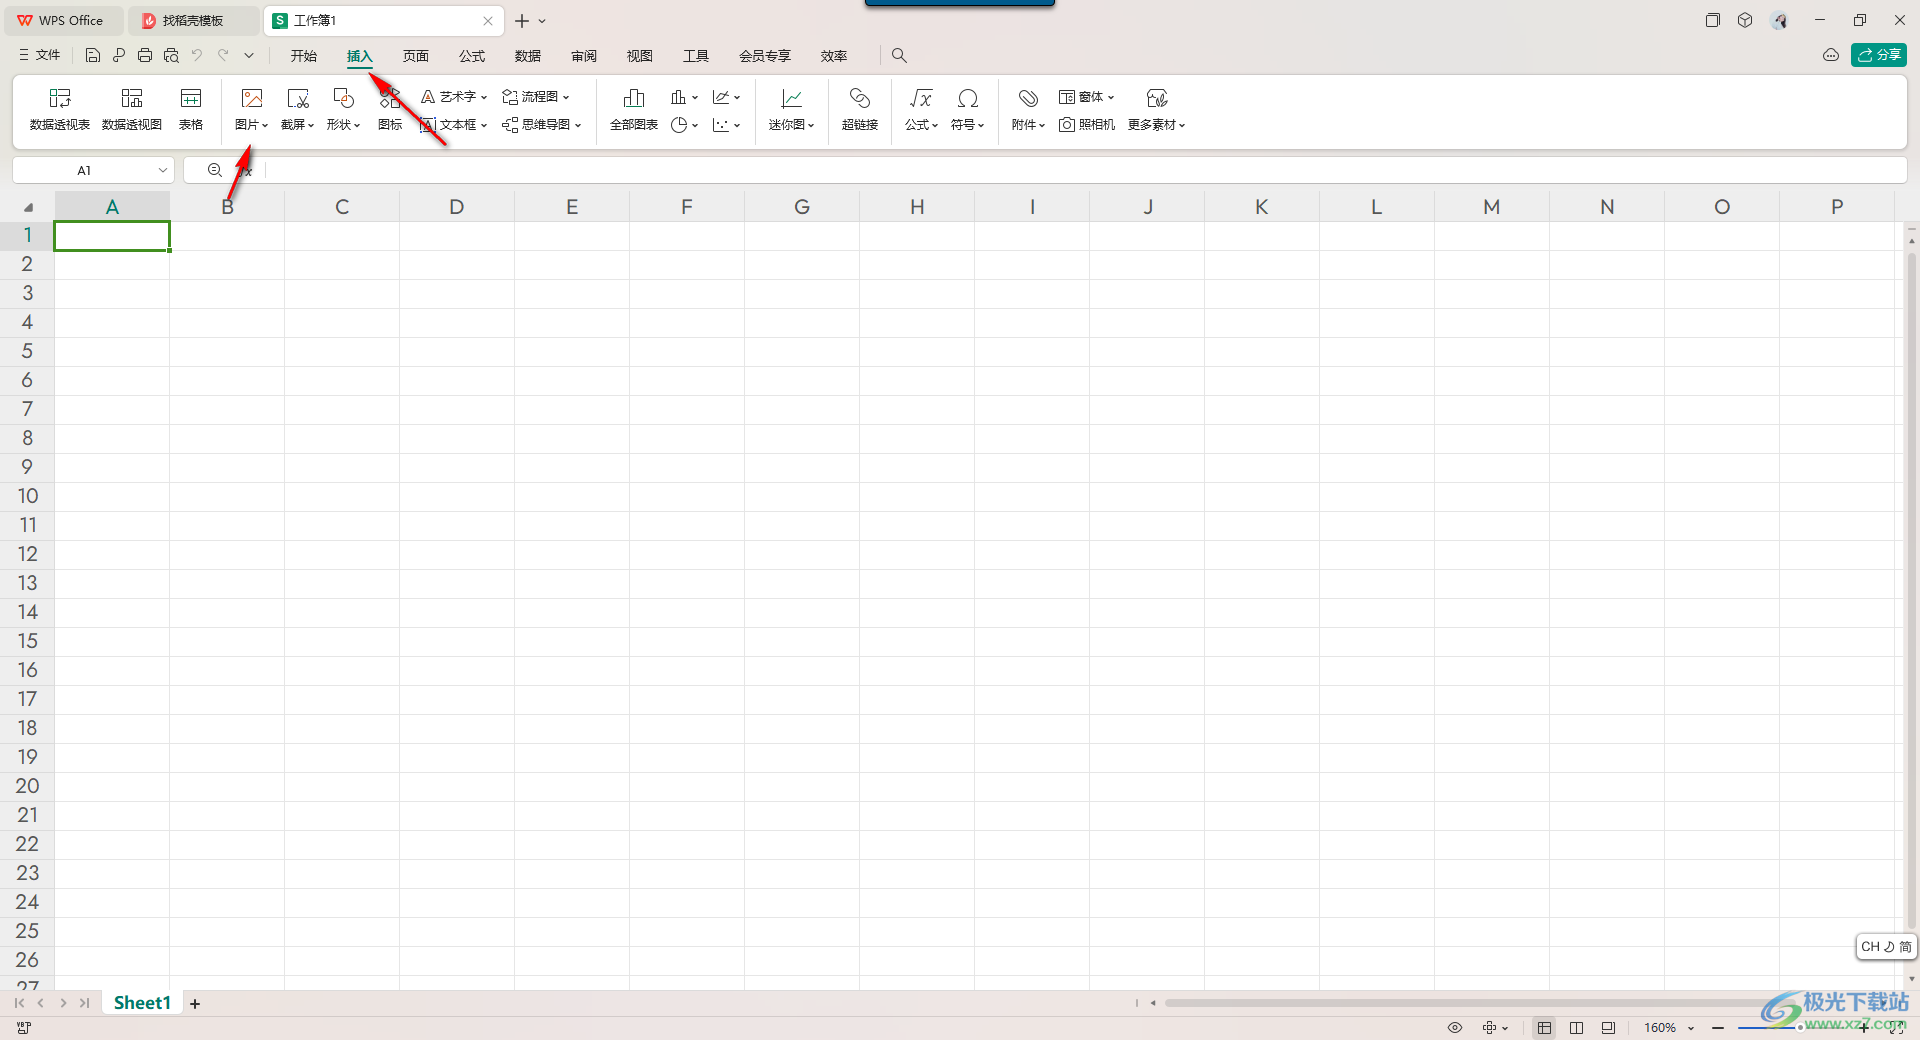
Task: Click the 附件 paperclip attachment icon
Action: tap(1028, 98)
